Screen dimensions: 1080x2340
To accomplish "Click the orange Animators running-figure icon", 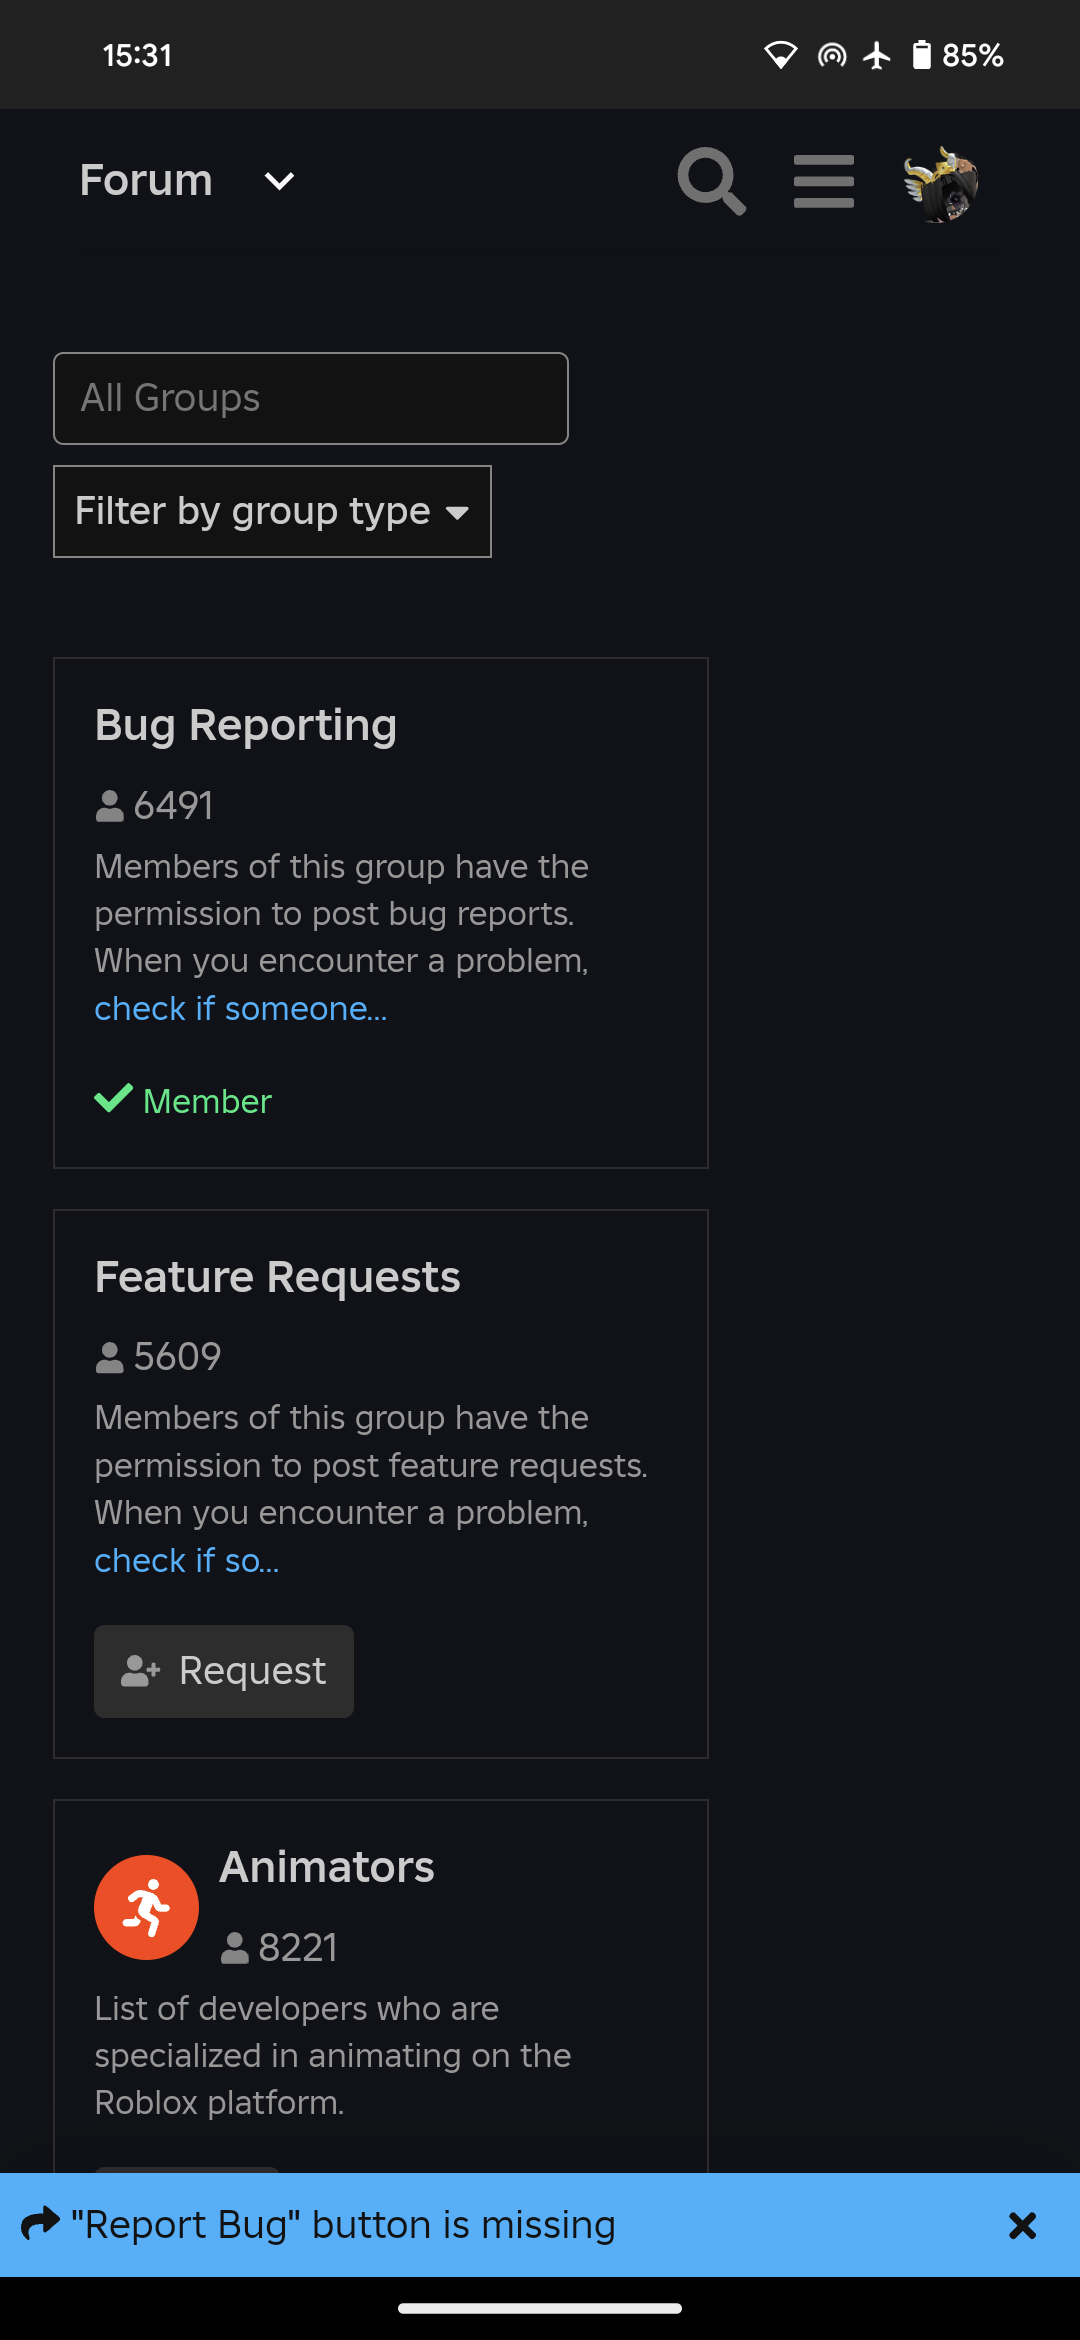I will pos(146,1907).
